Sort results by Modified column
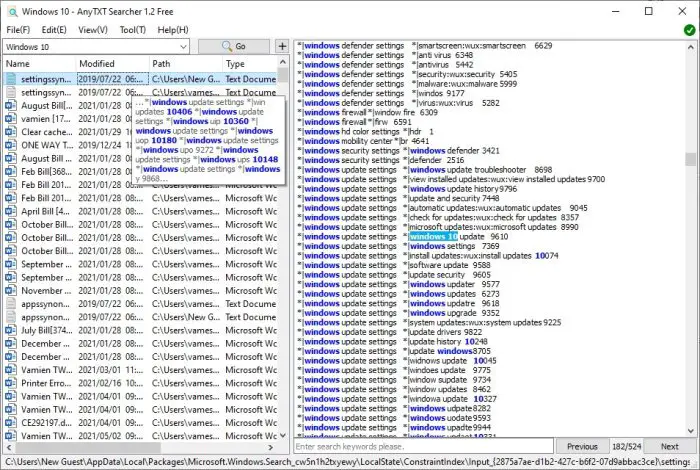The image size is (700, 470). [112, 63]
